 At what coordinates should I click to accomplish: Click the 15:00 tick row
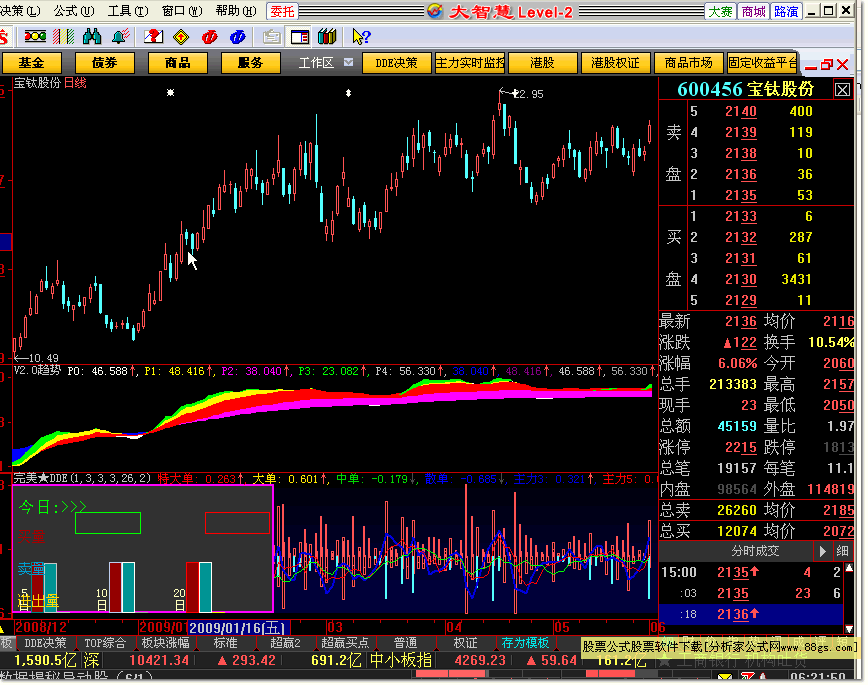pyautogui.click(x=750, y=573)
